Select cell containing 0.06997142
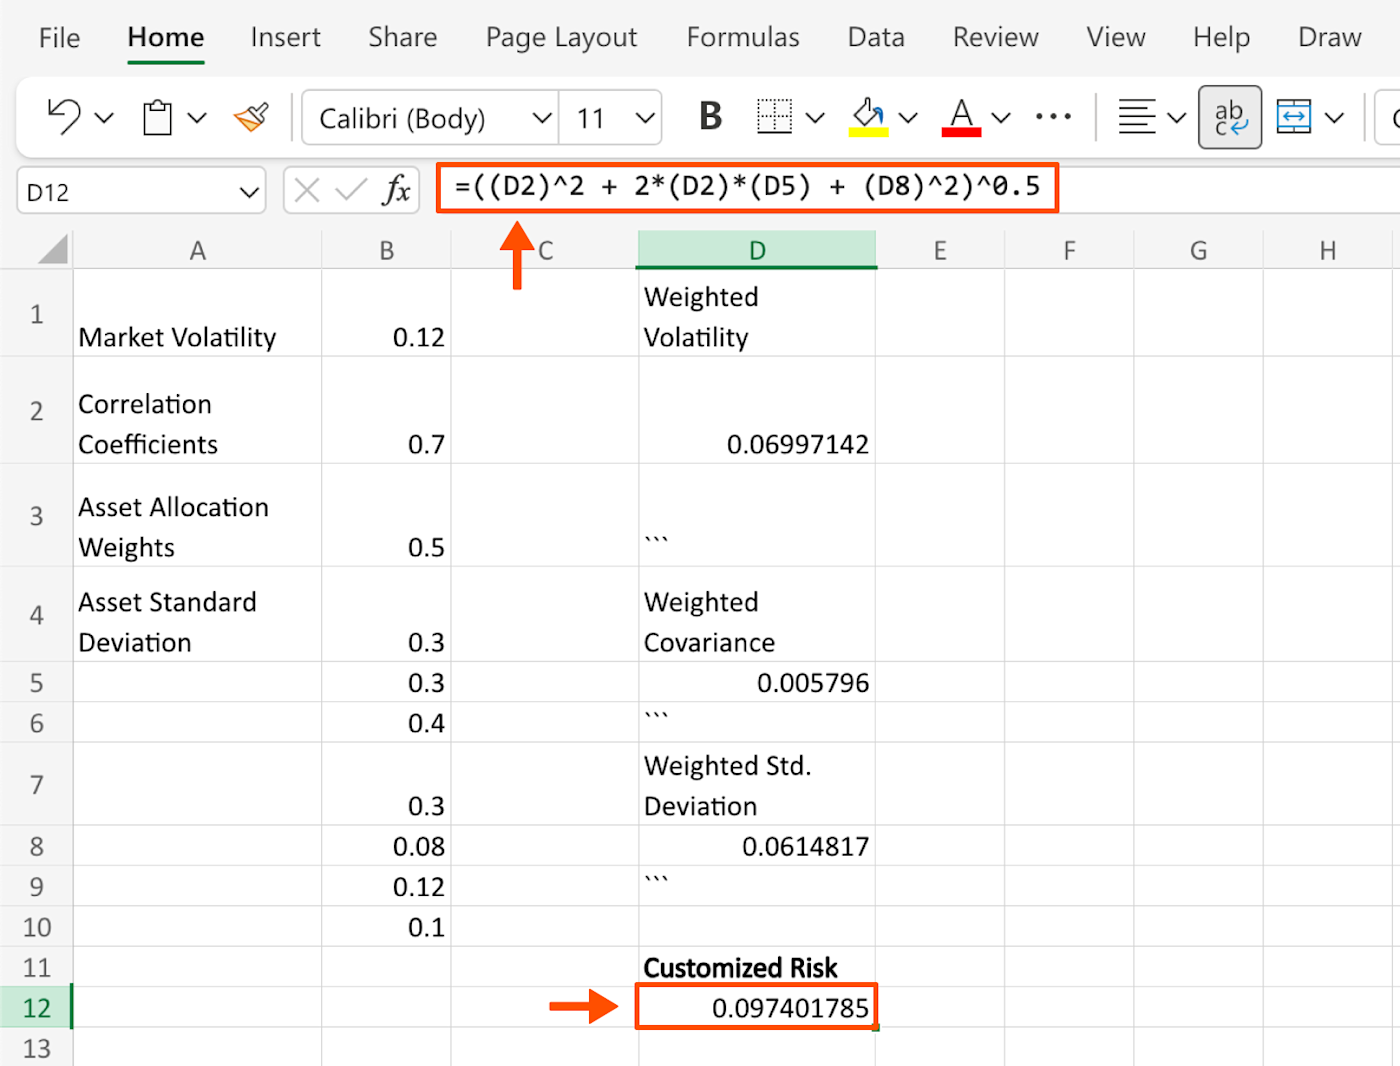Image resolution: width=1400 pixels, height=1066 pixels. pyautogui.click(x=757, y=410)
